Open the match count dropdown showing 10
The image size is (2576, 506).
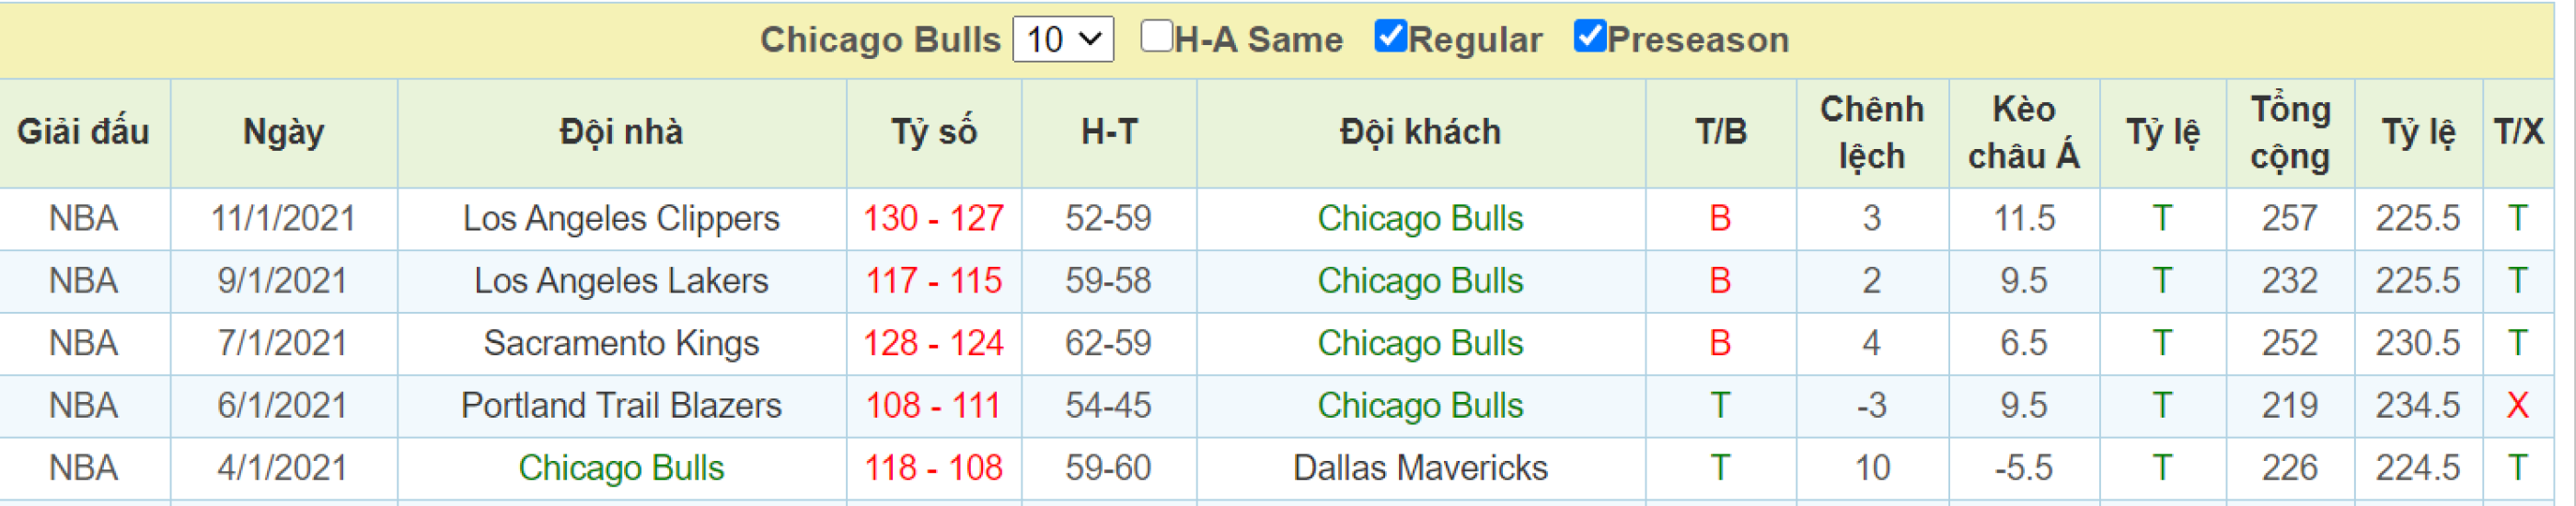point(1062,39)
